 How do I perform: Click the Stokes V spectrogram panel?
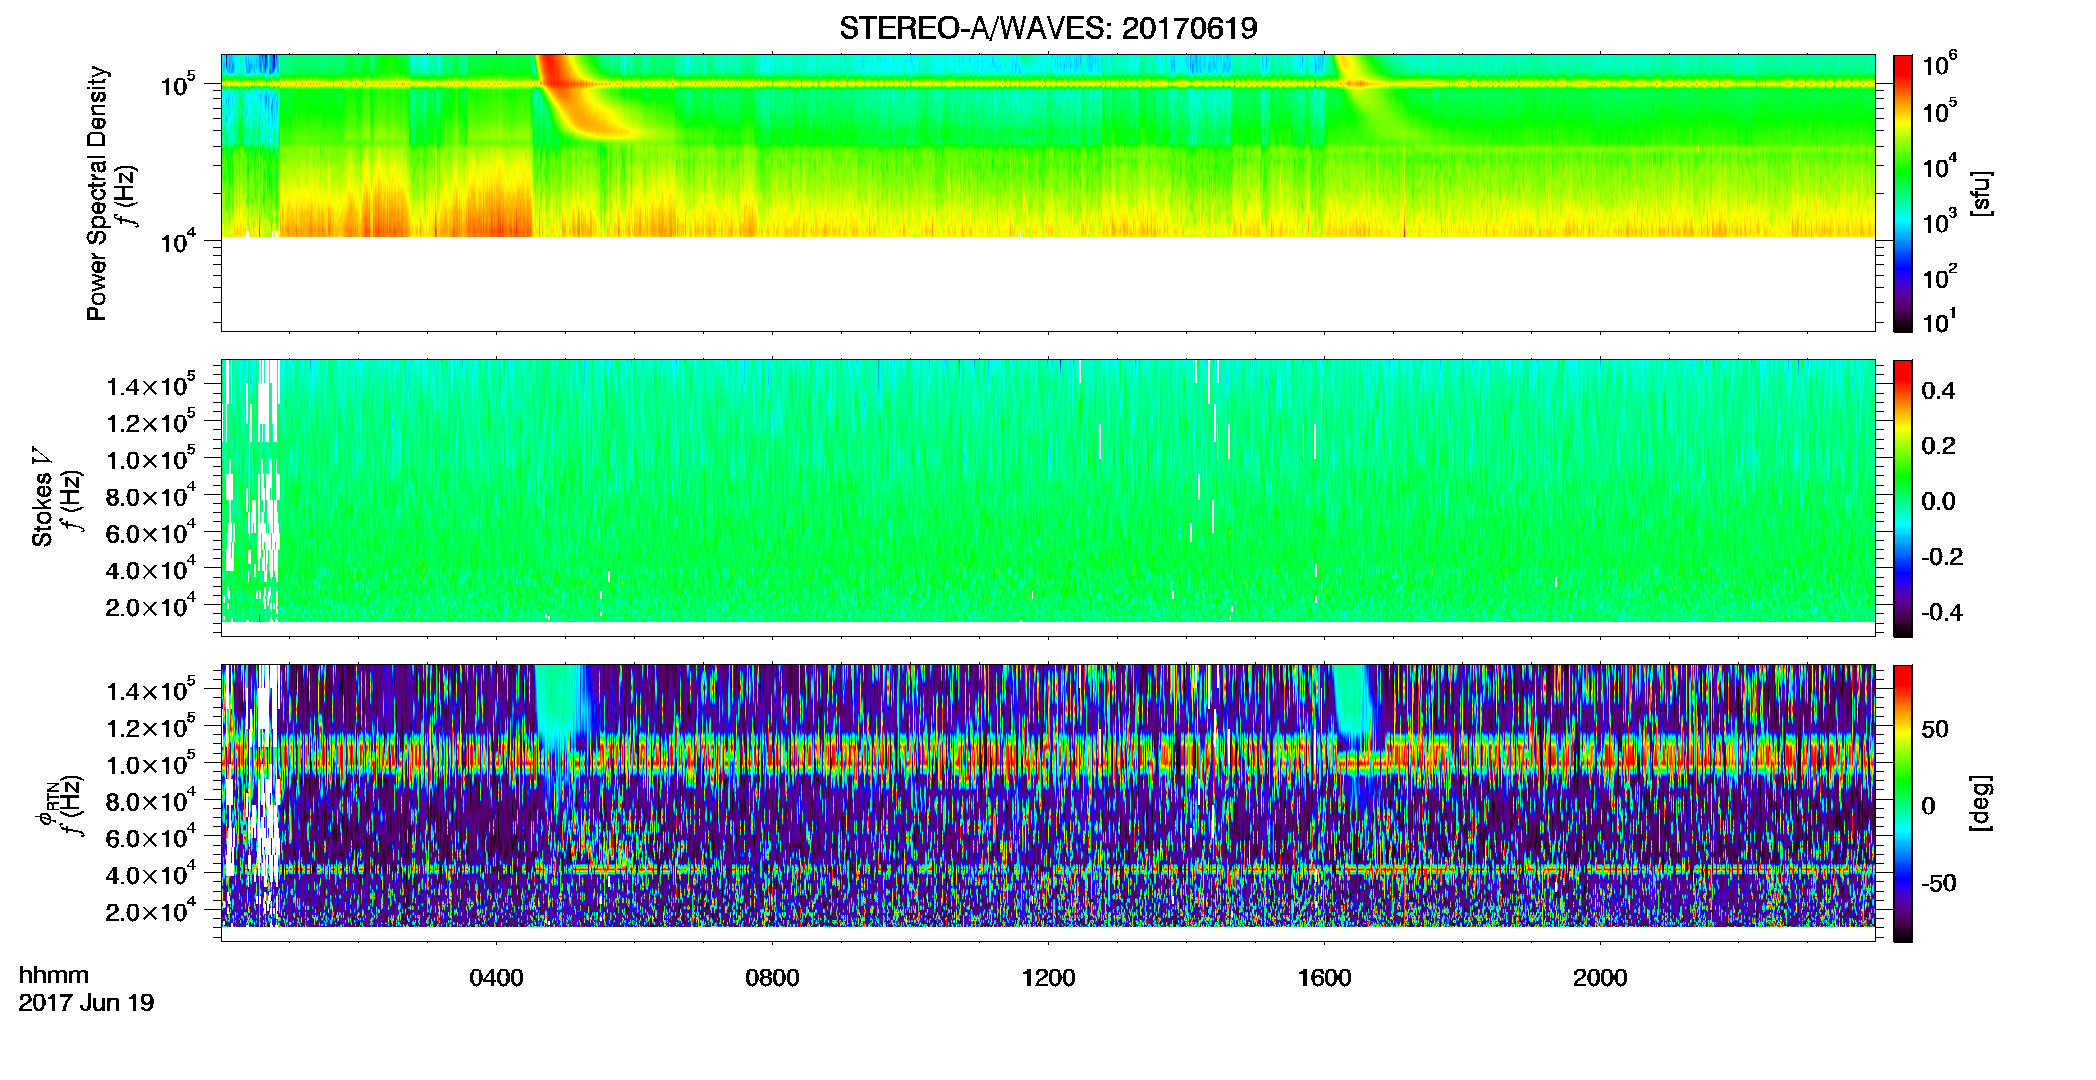click(1048, 498)
